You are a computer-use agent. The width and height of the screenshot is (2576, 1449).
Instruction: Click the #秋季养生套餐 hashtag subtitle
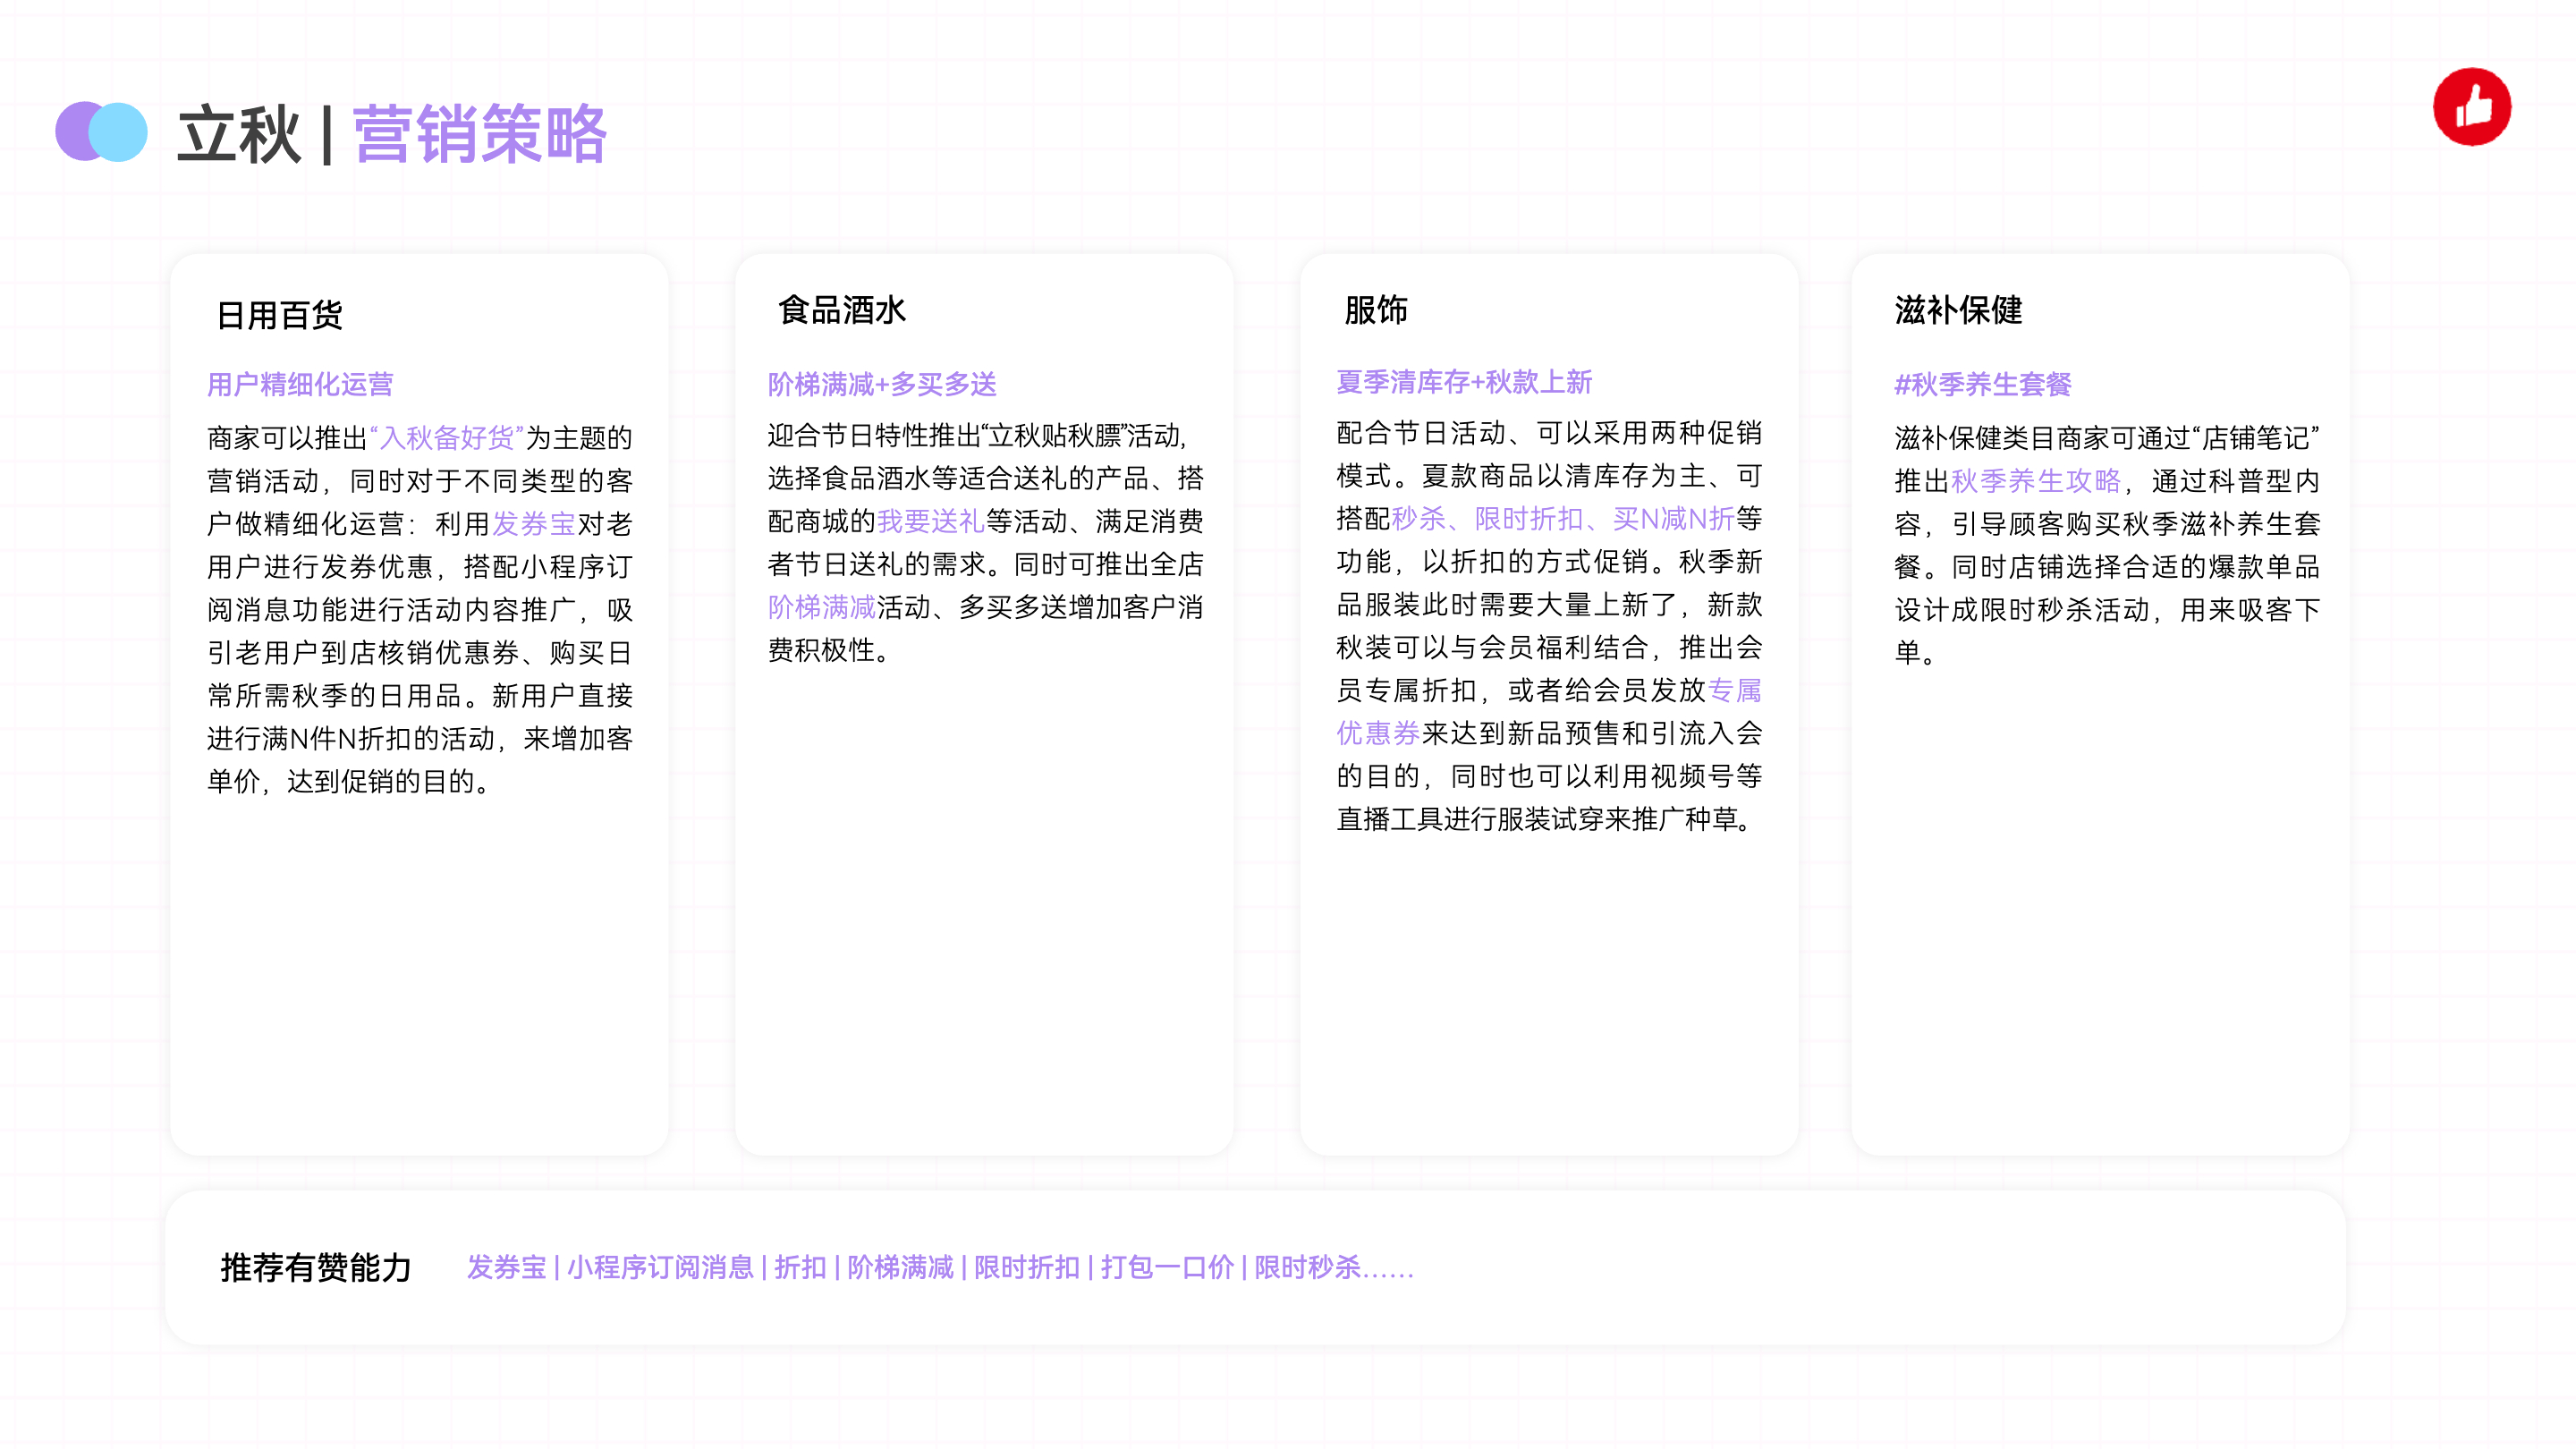(x=1982, y=384)
